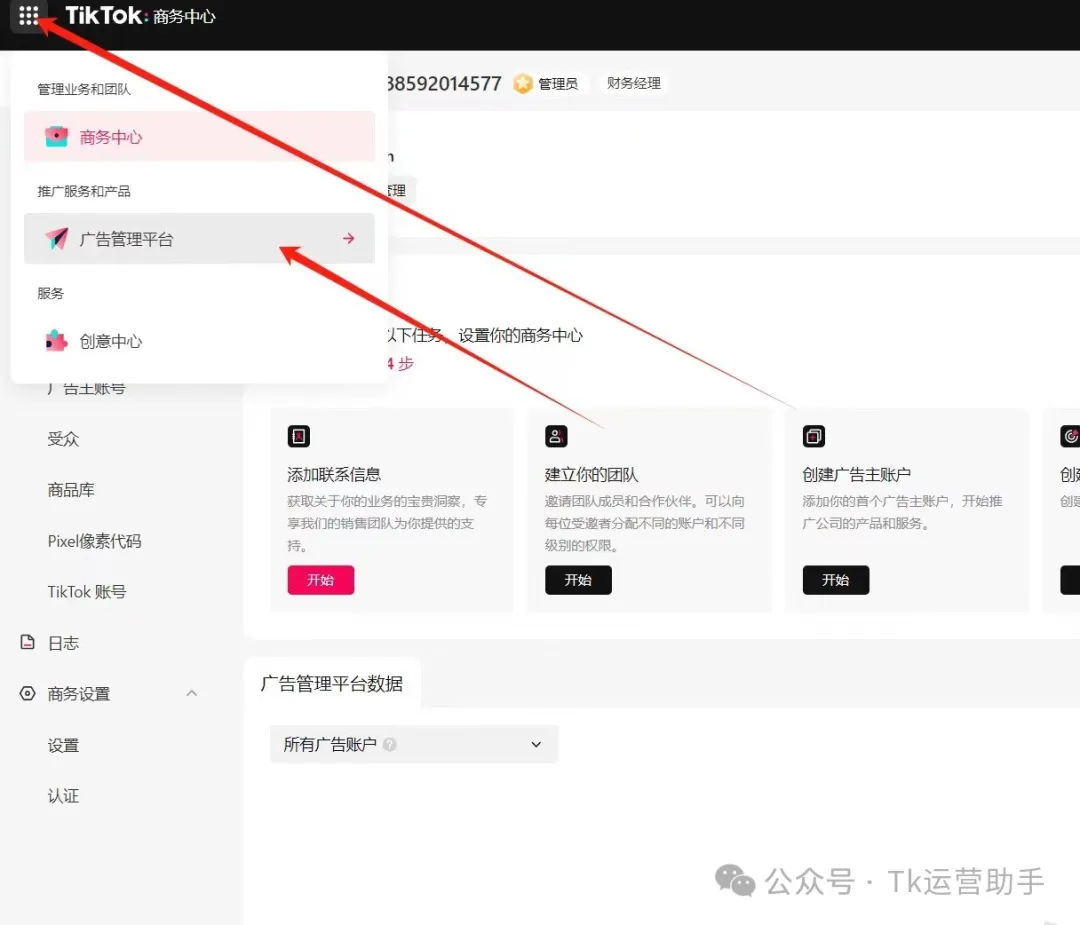Click the 商务中心 briefcase icon
The width and height of the screenshot is (1080, 925).
[x=57, y=137]
